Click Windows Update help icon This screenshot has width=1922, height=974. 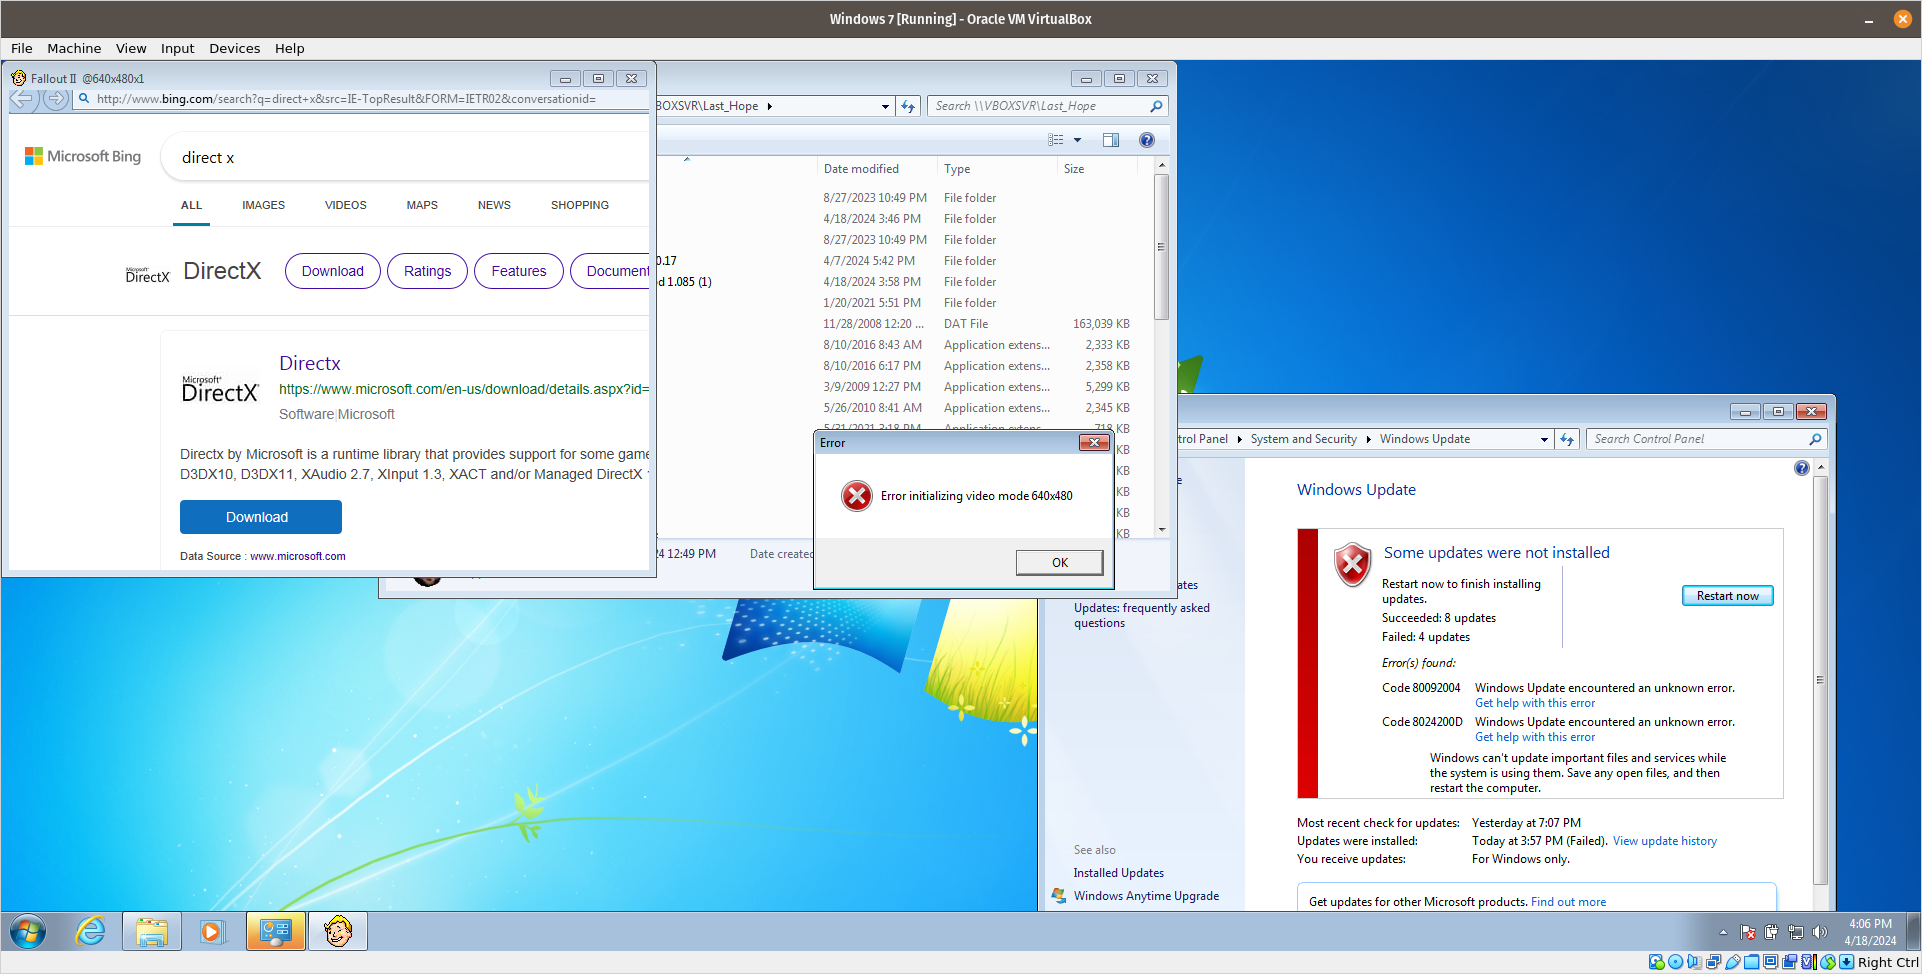point(1802,468)
